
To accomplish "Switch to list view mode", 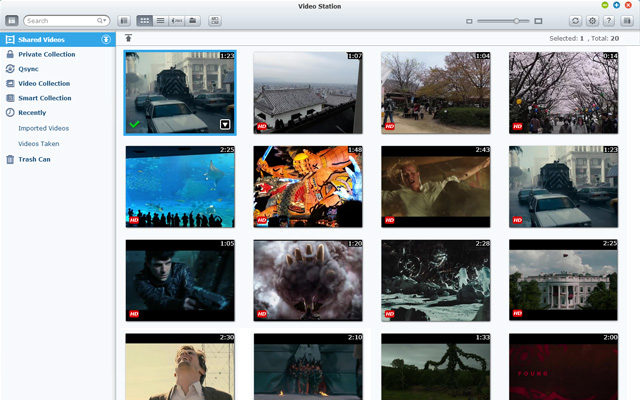I will [160, 20].
